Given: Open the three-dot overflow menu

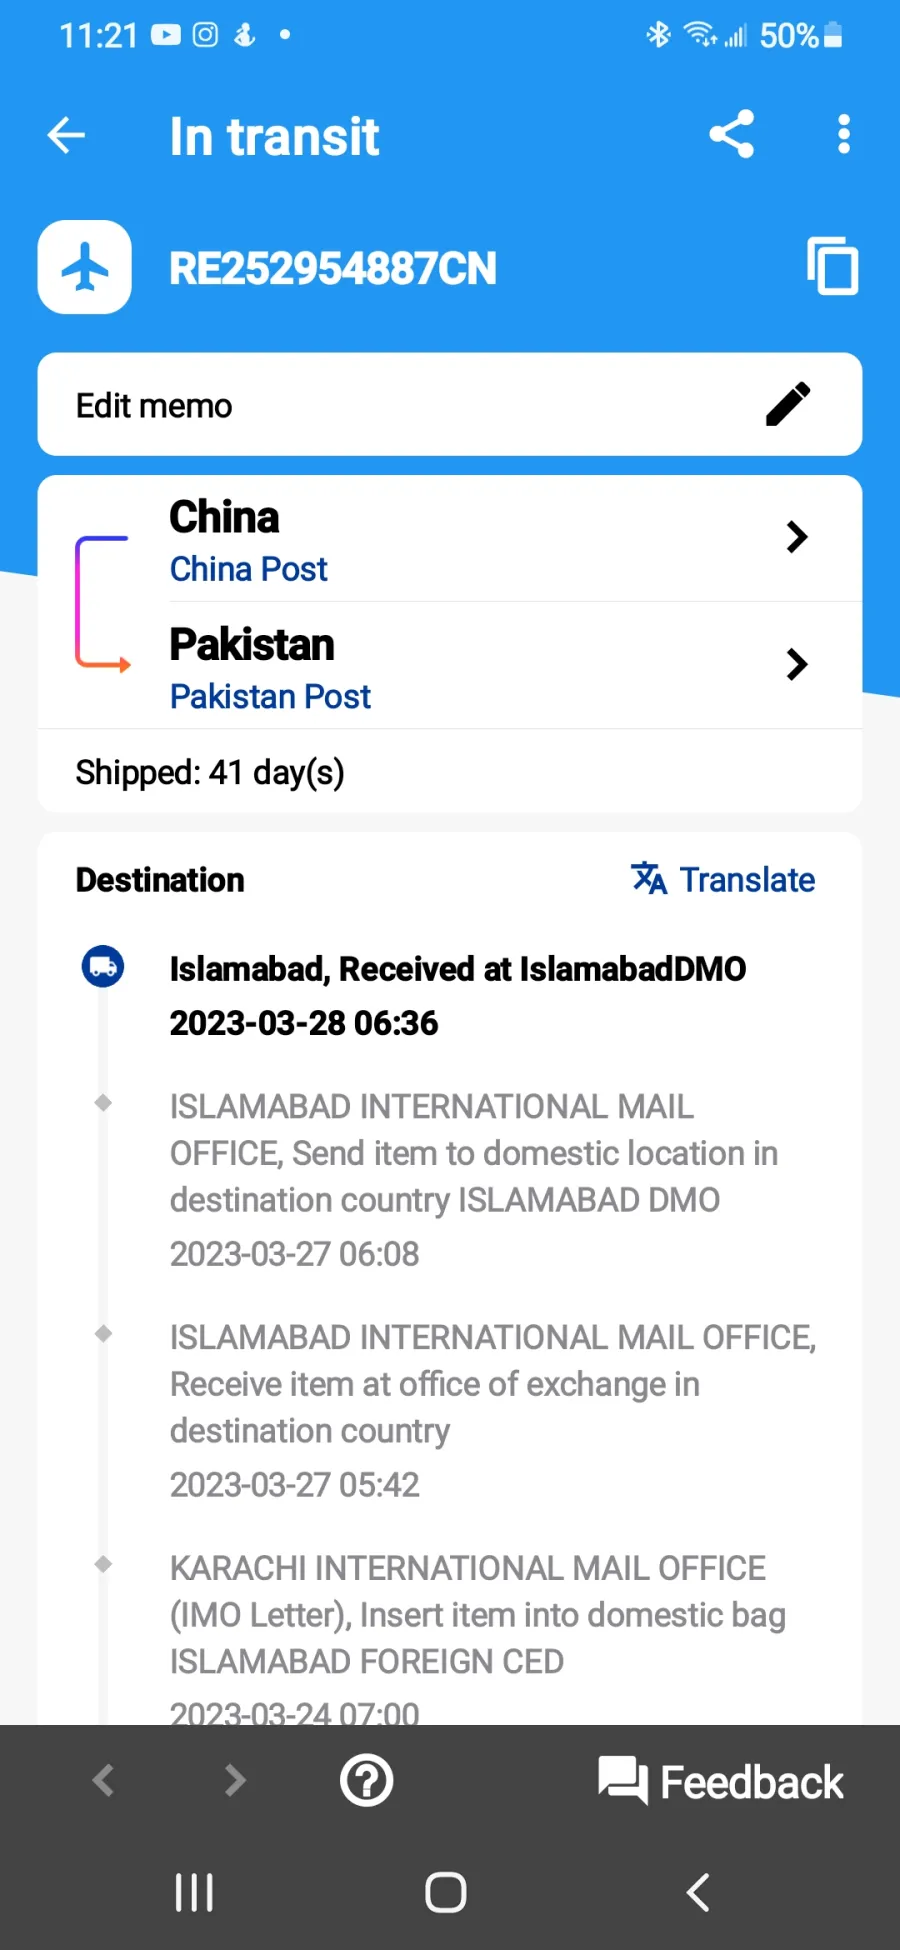Looking at the screenshot, I should [844, 134].
